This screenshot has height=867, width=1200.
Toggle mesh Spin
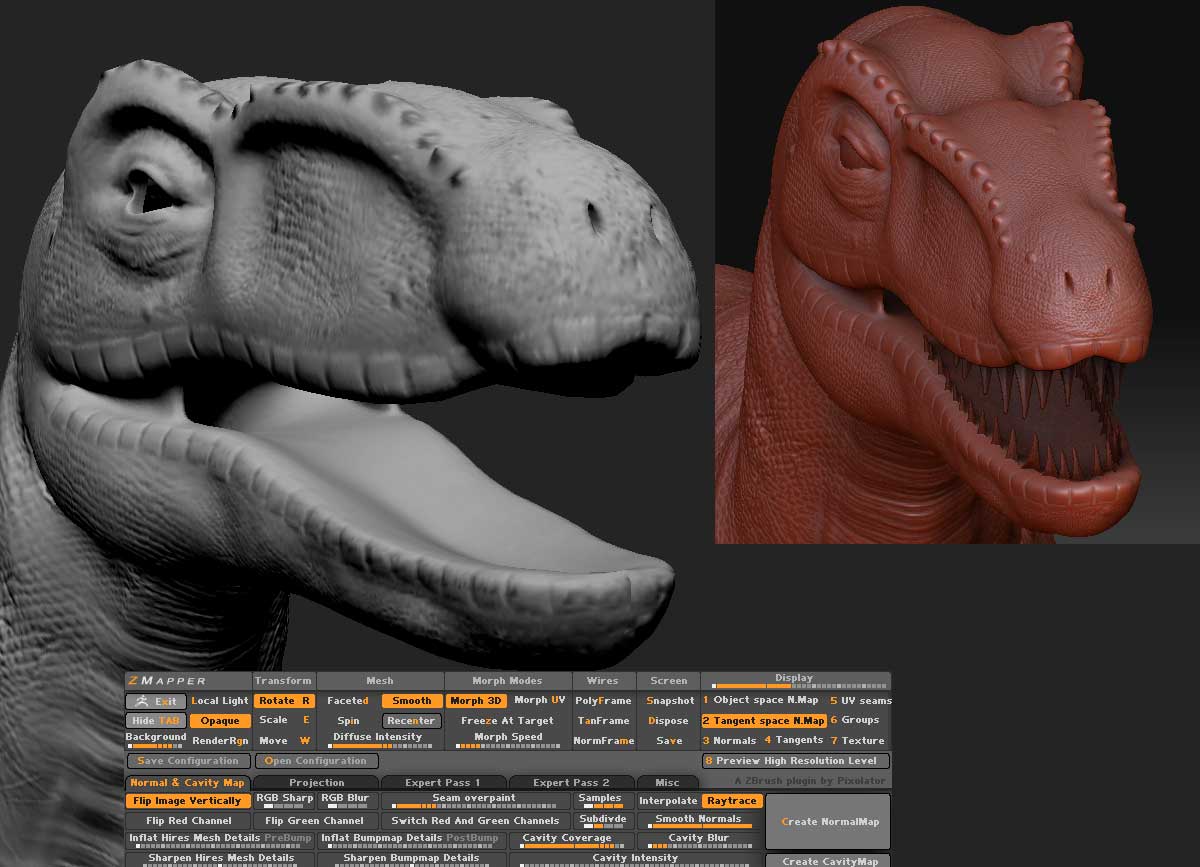pos(348,720)
